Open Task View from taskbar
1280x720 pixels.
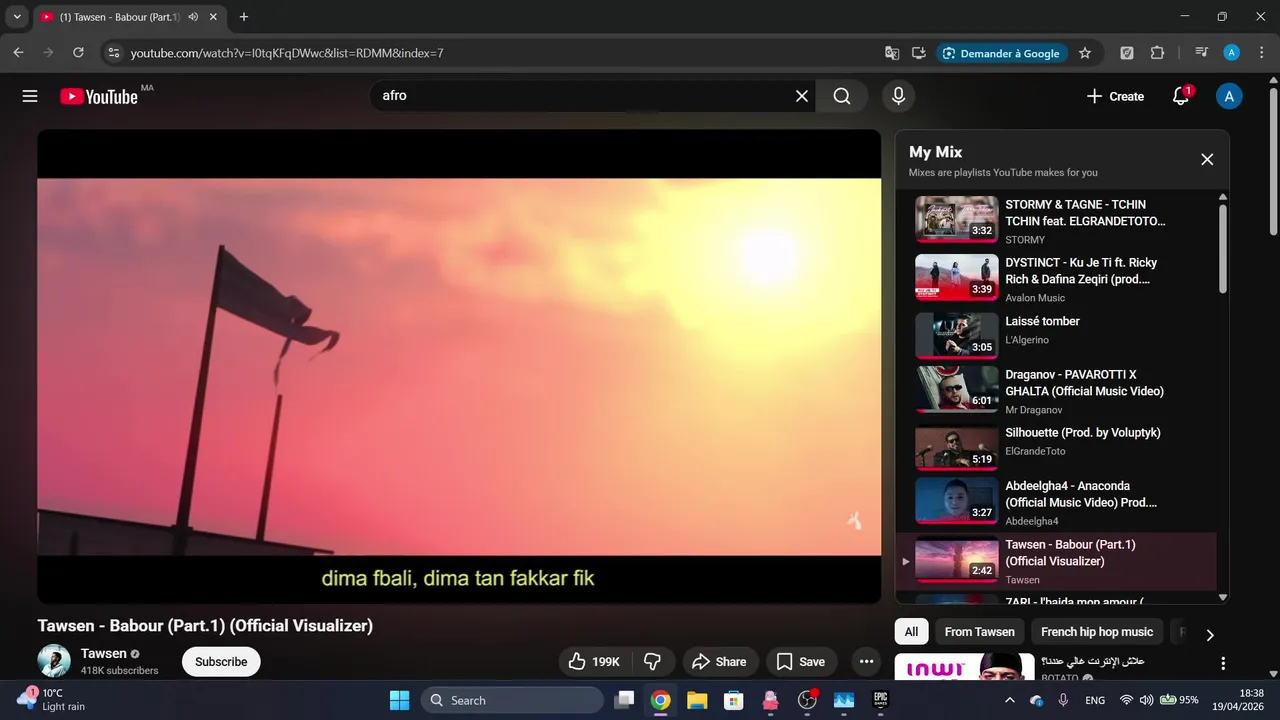coord(624,700)
